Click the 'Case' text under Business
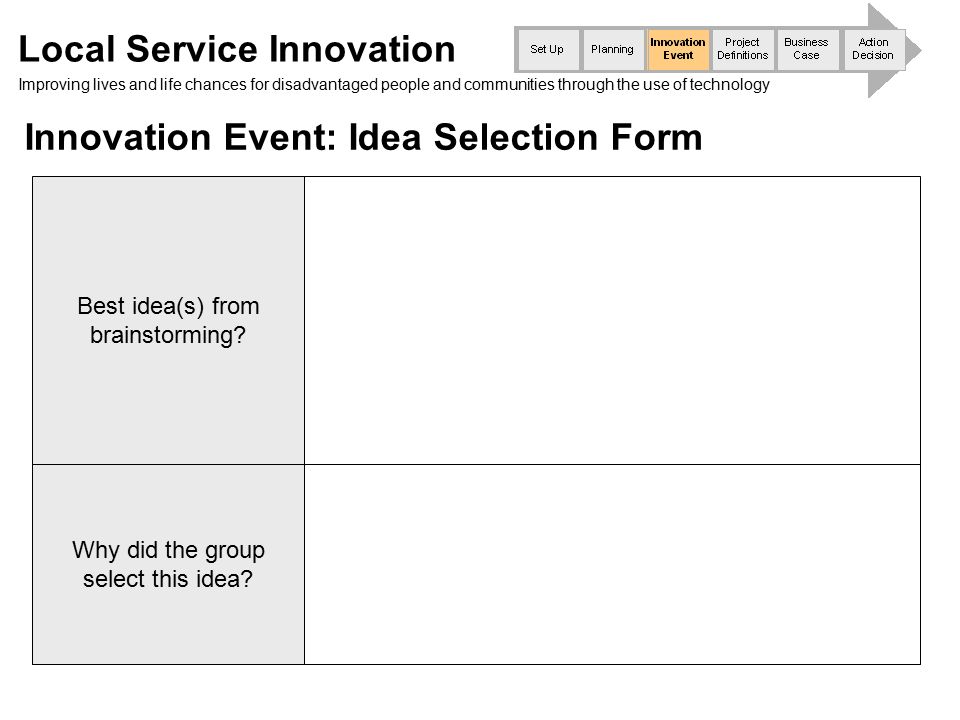Viewport: 960px width, 720px height. pyautogui.click(x=806, y=56)
